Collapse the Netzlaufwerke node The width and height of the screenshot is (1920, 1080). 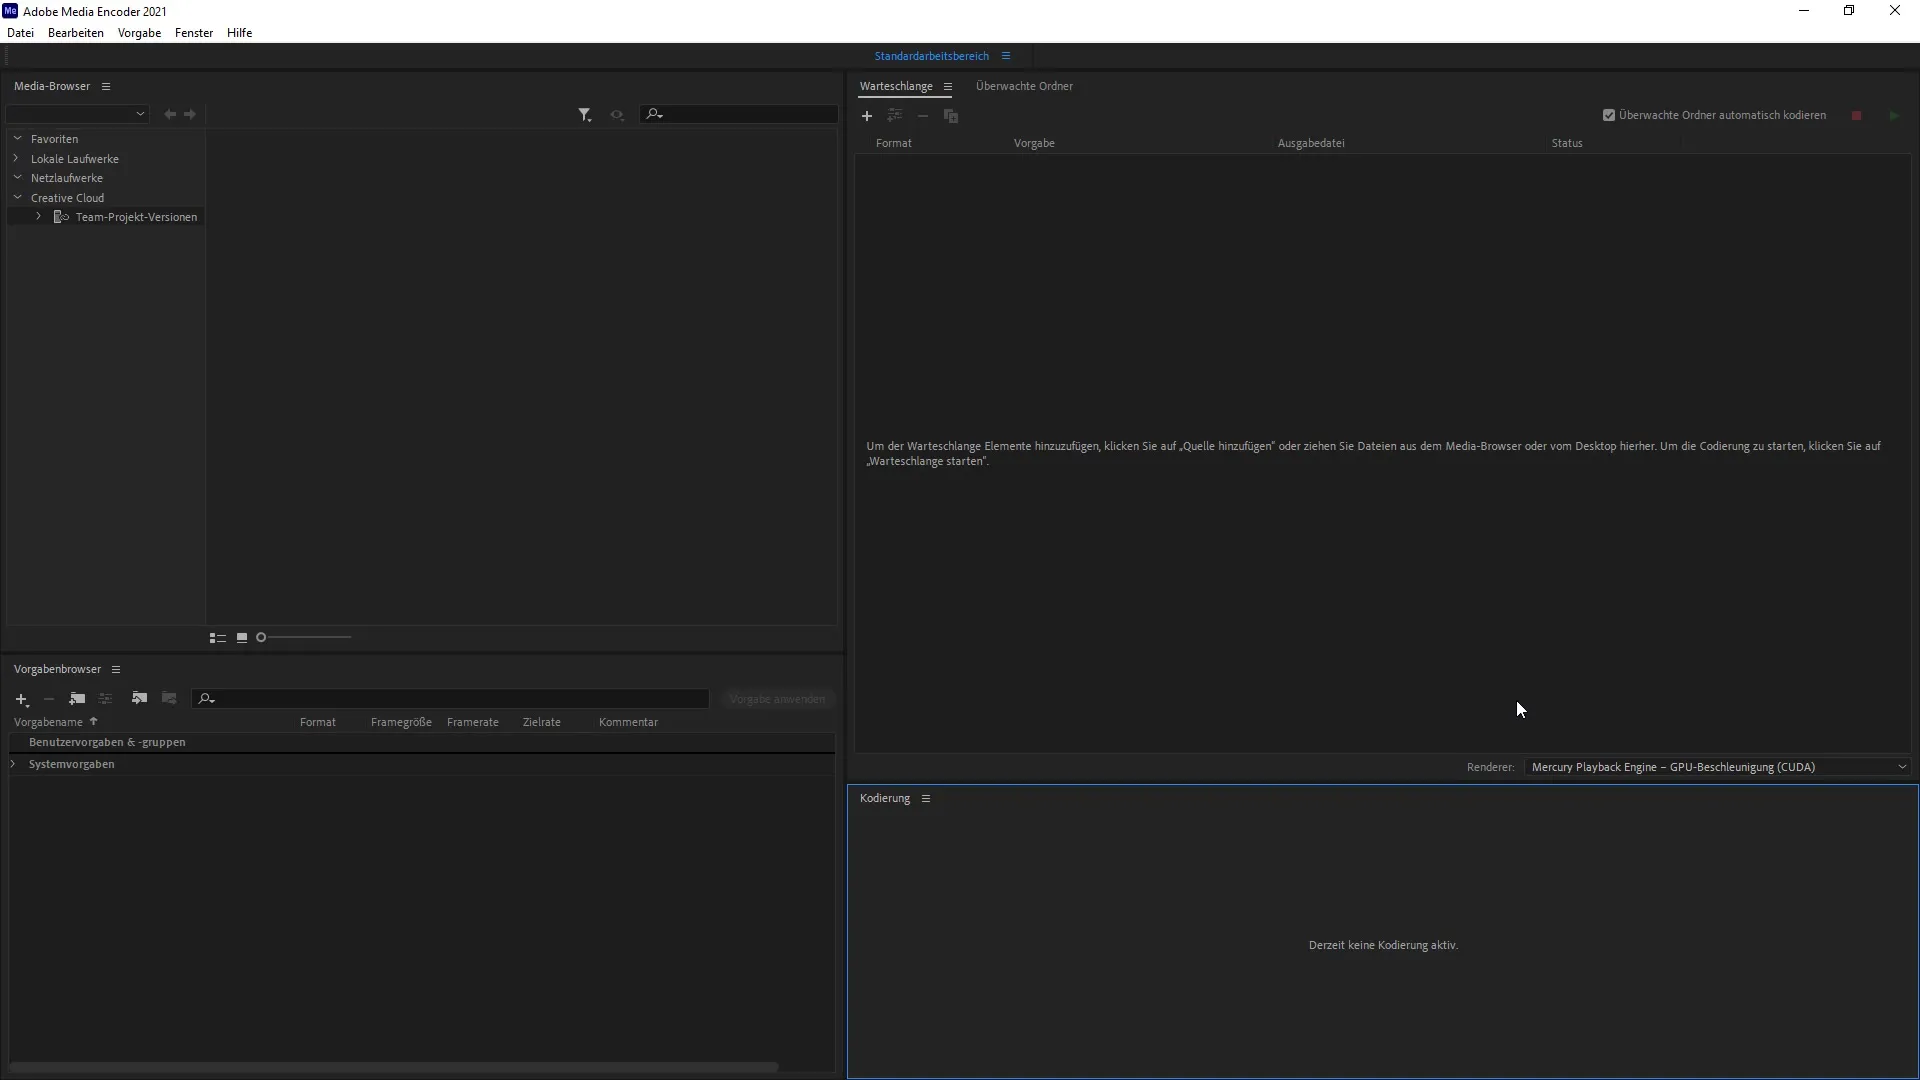17,178
